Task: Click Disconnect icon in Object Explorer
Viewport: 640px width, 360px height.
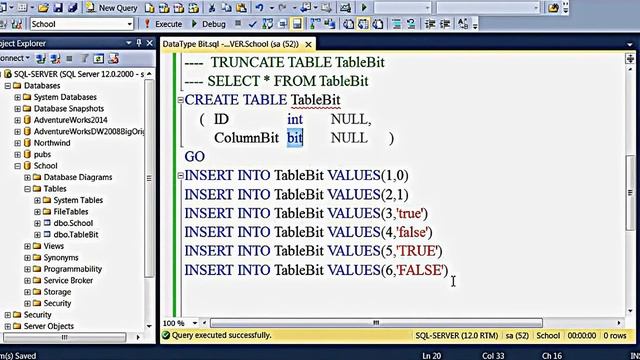Action: (55, 58)
